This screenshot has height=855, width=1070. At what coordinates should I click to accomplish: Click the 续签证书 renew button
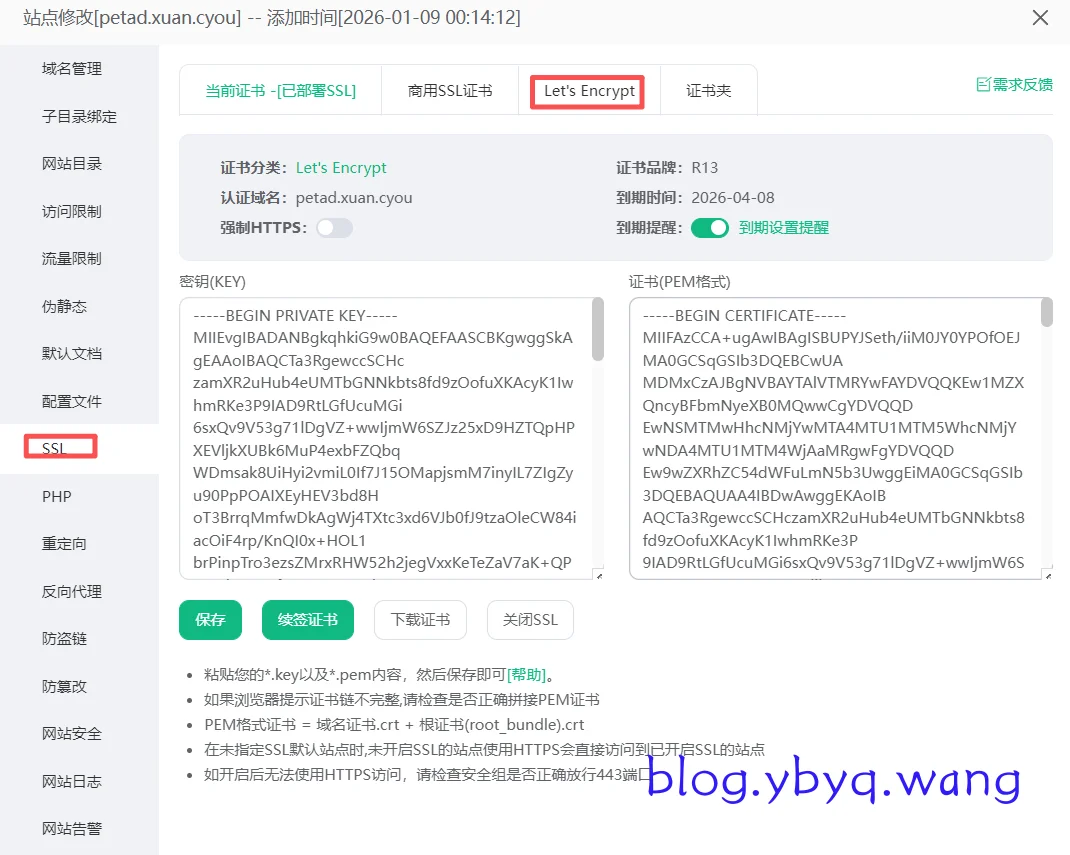307,620
